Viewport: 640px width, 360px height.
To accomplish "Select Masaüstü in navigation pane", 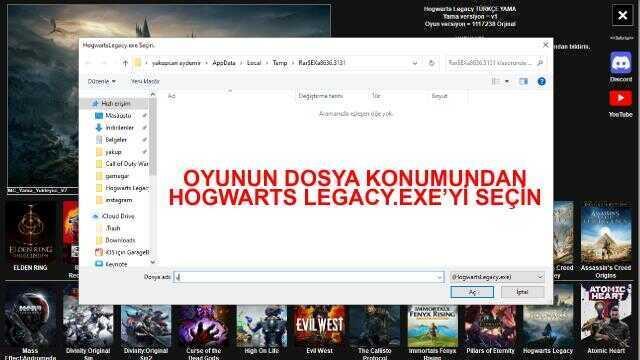I will pyautogui.click(x=119, y=116).
